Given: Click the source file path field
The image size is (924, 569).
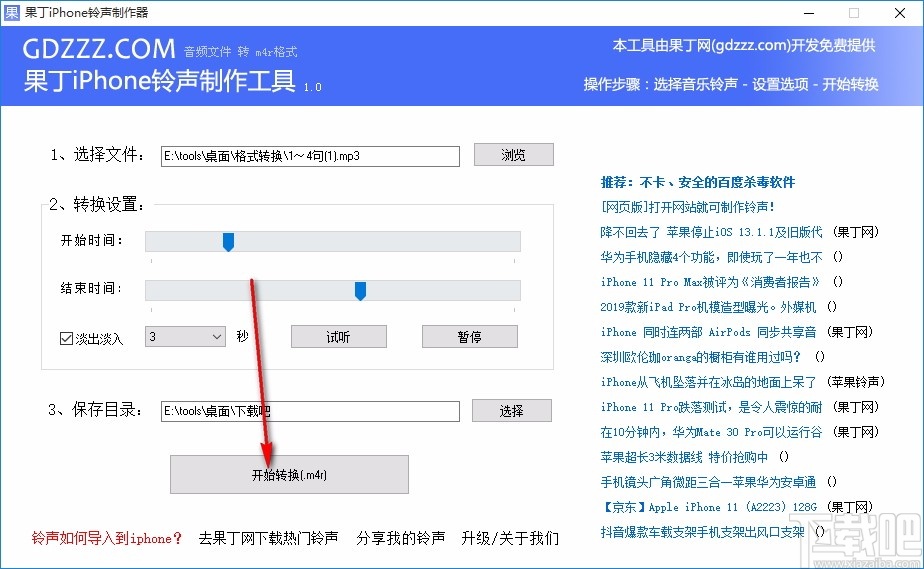Looking at the screenshot, I should [310, 156].
